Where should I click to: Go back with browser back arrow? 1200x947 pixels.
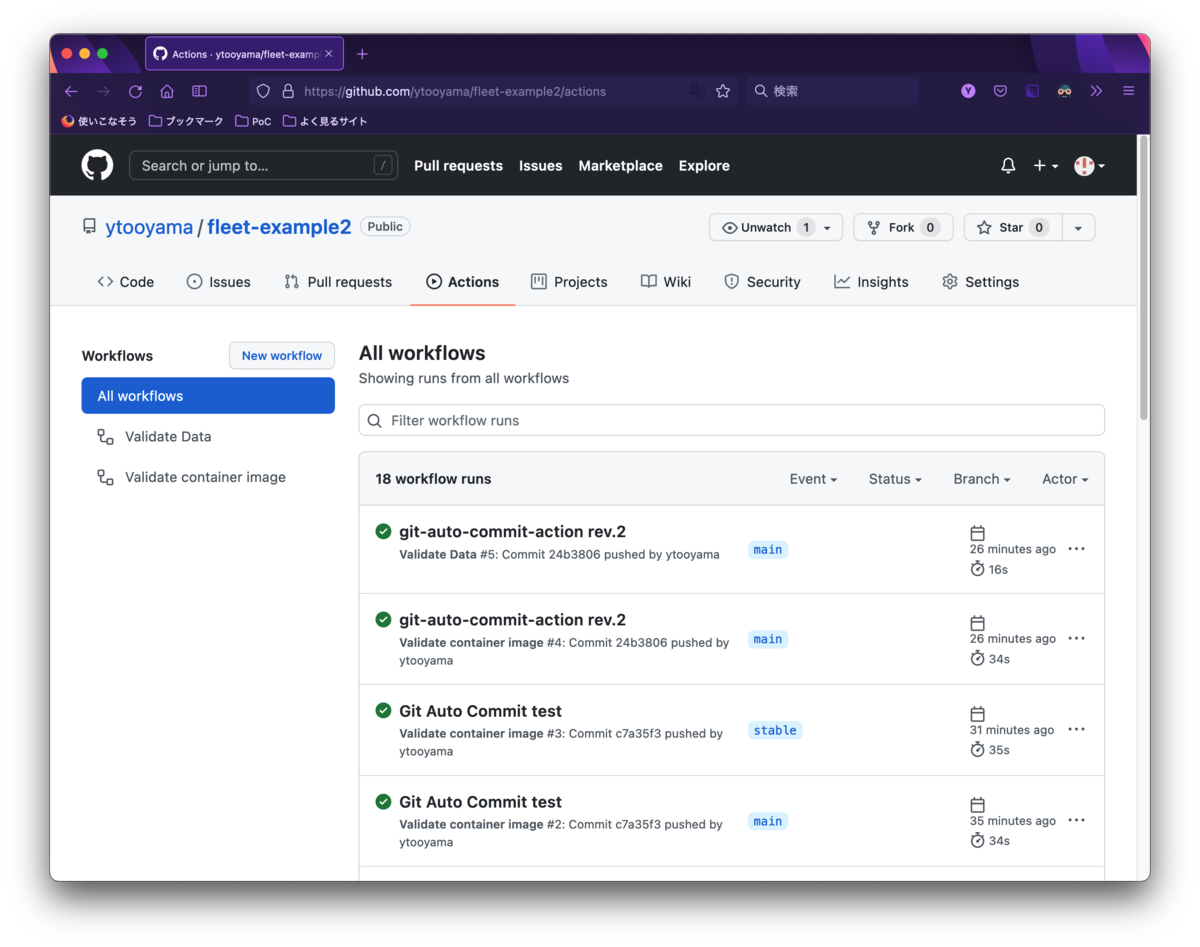71,91
